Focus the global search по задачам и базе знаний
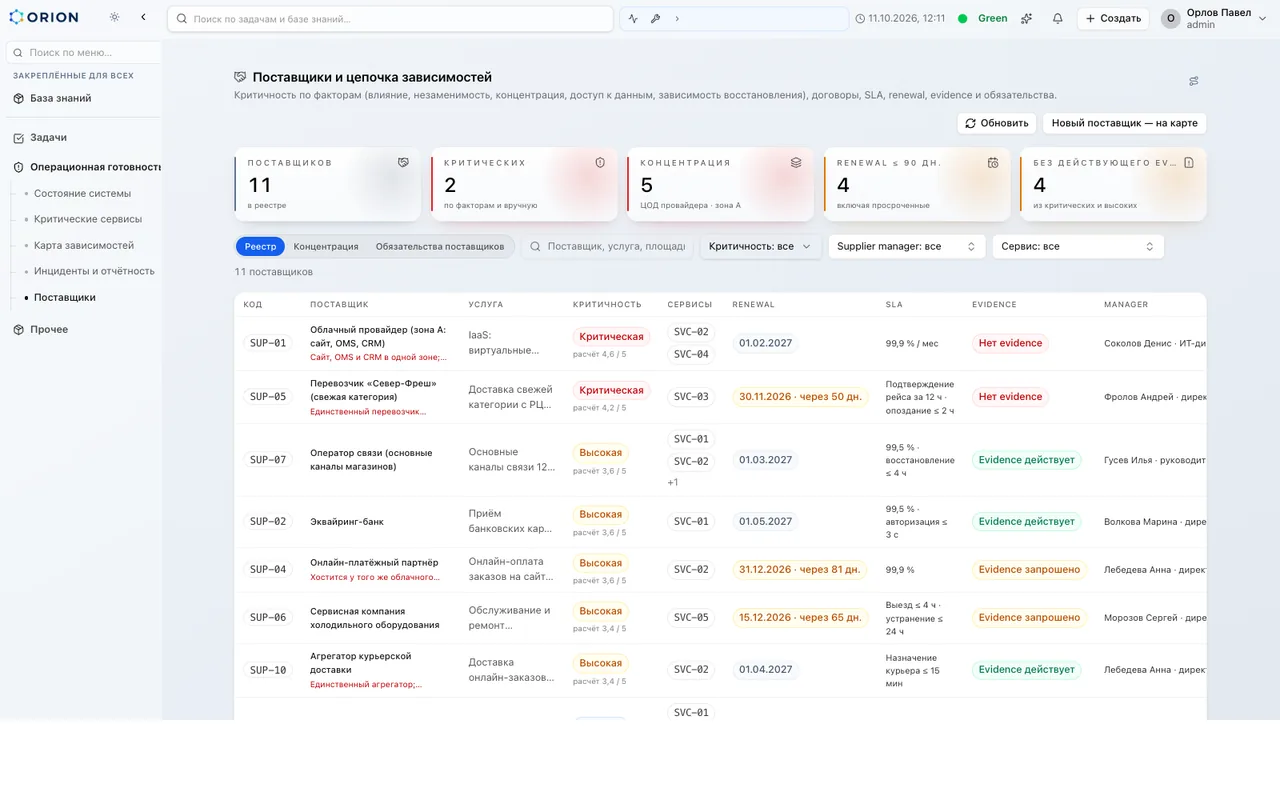 tap(390, 19)
